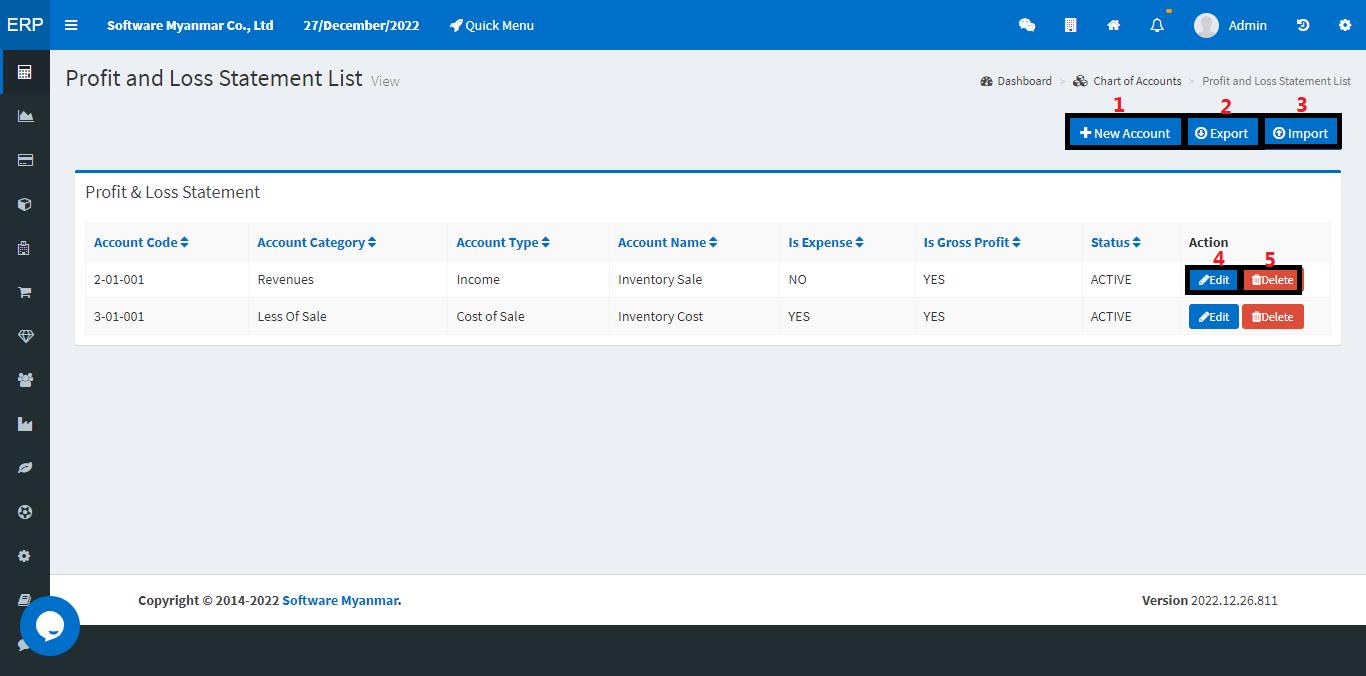Delete the Inventory Cost account row

pos(1273,317)
